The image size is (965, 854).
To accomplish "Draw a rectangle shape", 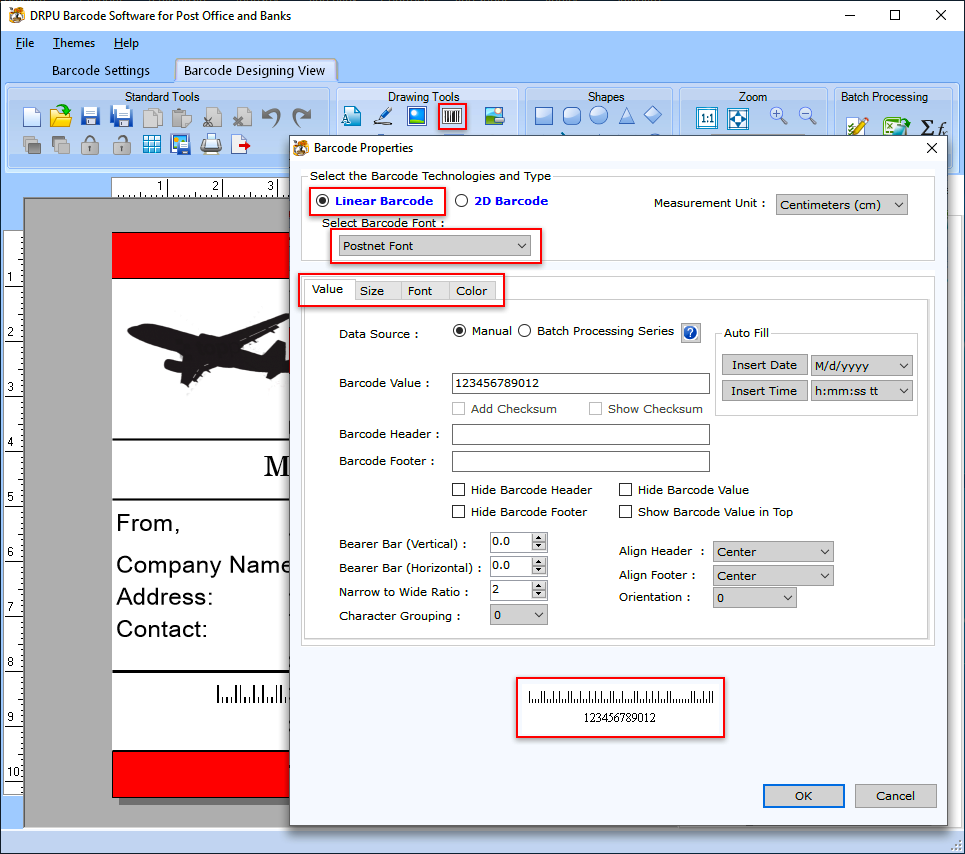I will click(543, 116).
